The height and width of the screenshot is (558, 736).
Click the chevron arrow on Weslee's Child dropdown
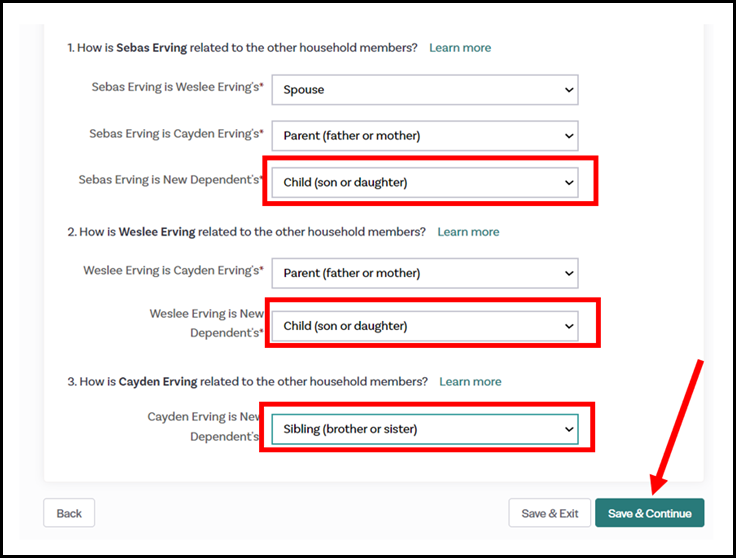(x=568, y=326)
